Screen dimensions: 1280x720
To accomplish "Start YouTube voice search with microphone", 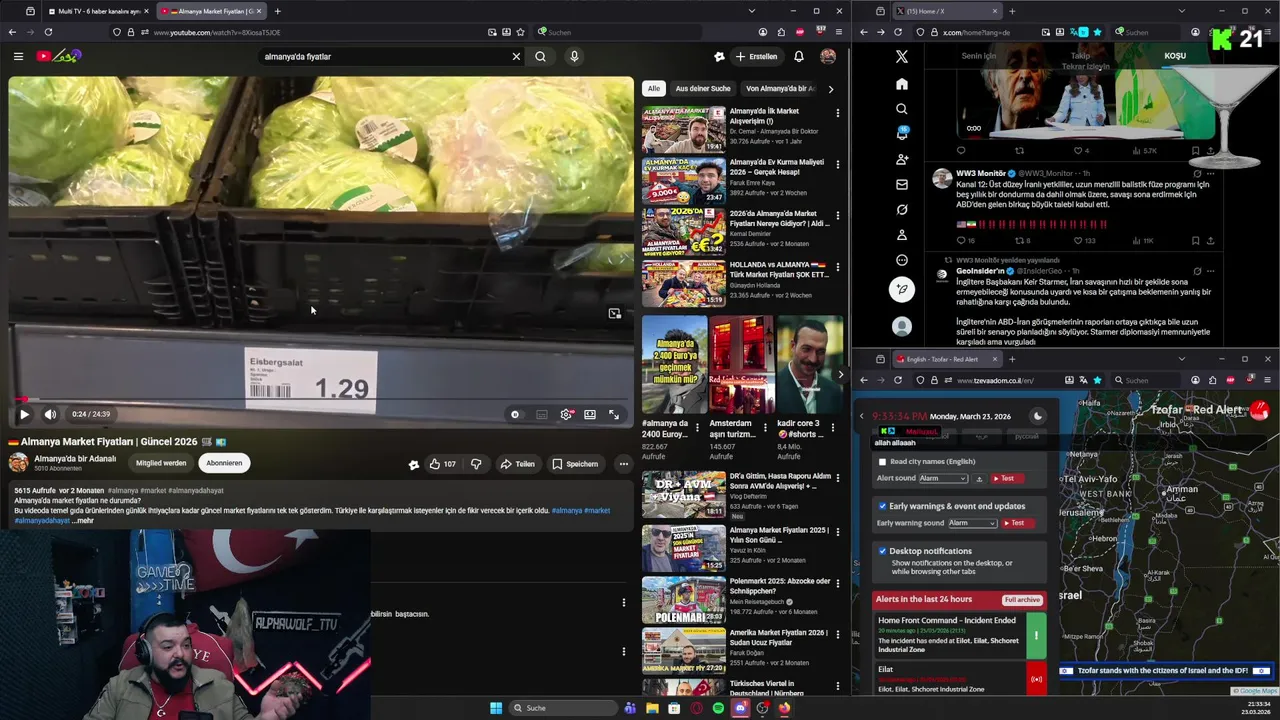I will click(x=574, y=56).
